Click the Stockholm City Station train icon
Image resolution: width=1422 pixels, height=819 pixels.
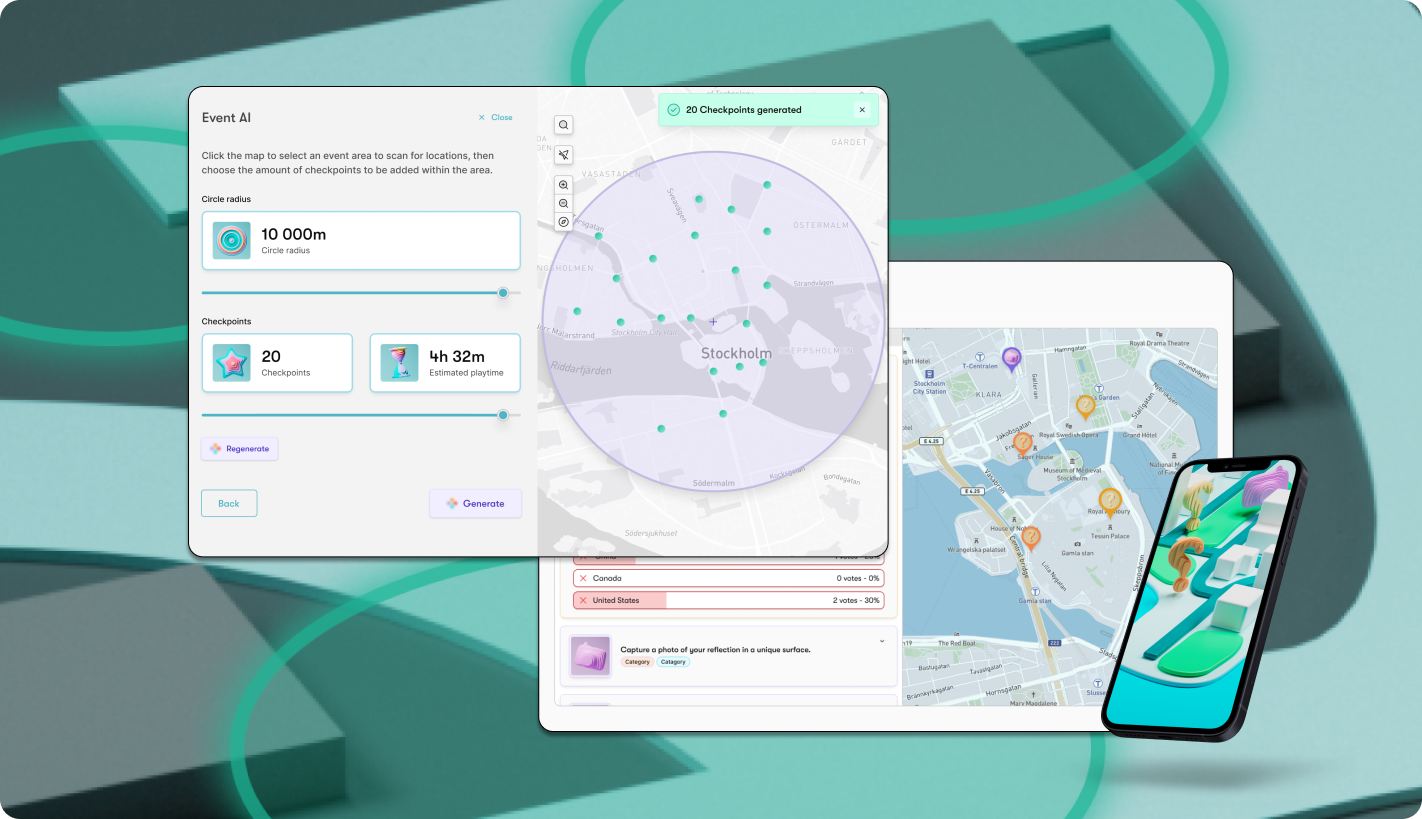coord(929,372)
